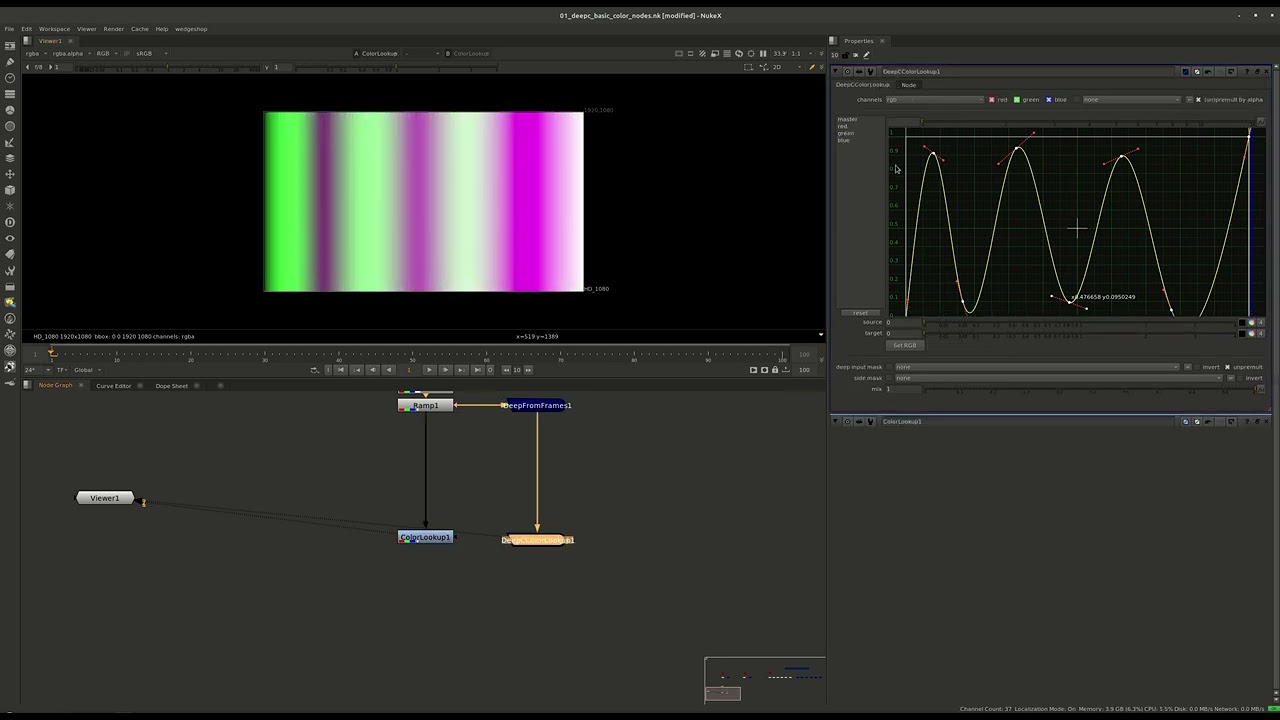1280x720 pixels.
Task: Click the DeepCColorLookup1 node name field
Action: (1029, 72)
